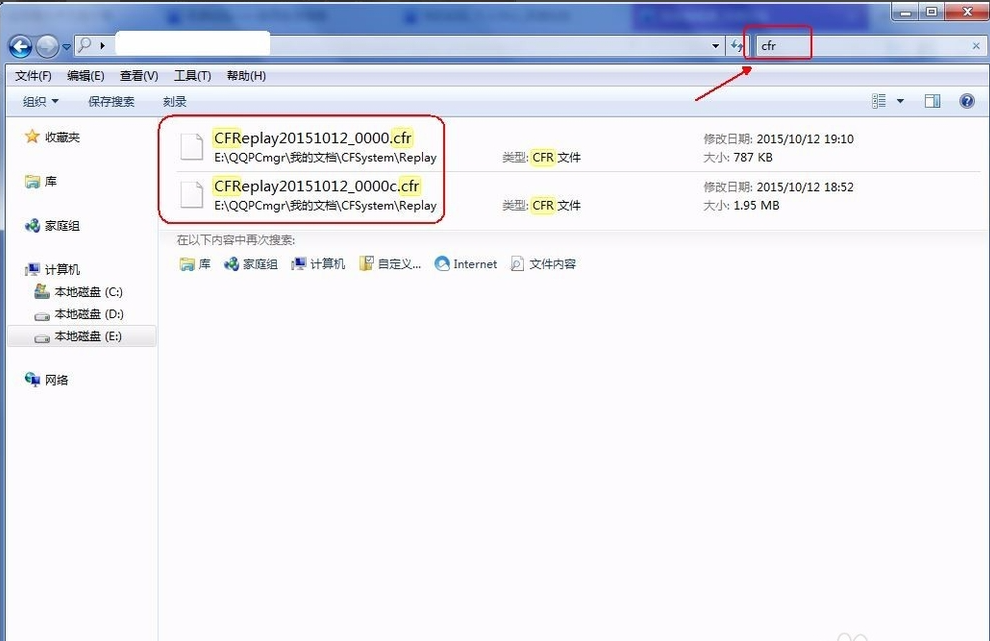Click the 刻录 toolbar button

(x=175, y=101)
